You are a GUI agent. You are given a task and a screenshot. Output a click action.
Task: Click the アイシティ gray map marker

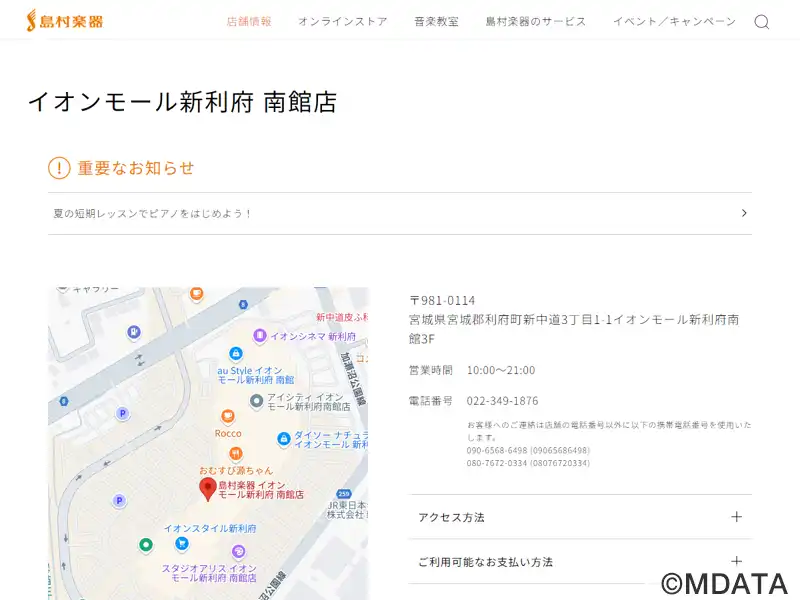(256, 402)
